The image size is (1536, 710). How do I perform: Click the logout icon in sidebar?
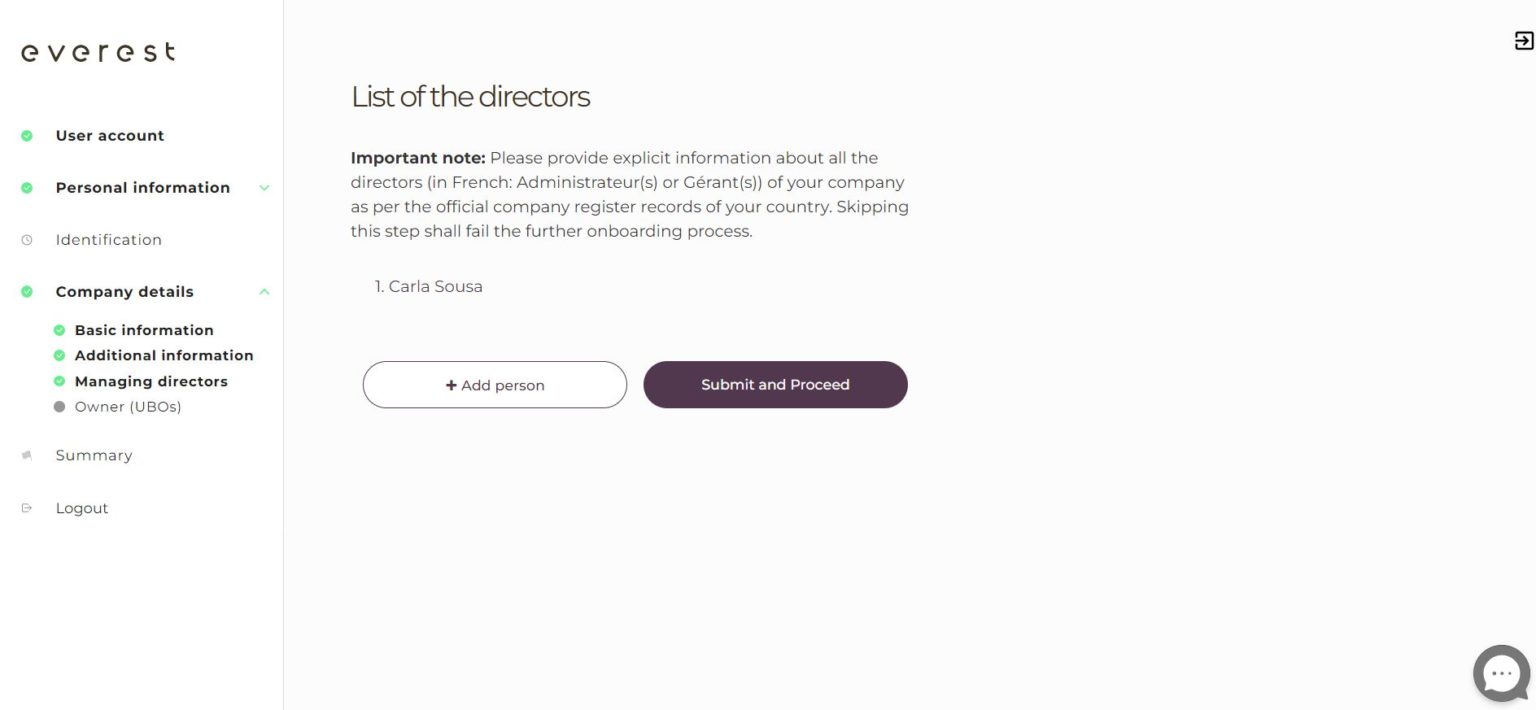[x=27, y=508]
